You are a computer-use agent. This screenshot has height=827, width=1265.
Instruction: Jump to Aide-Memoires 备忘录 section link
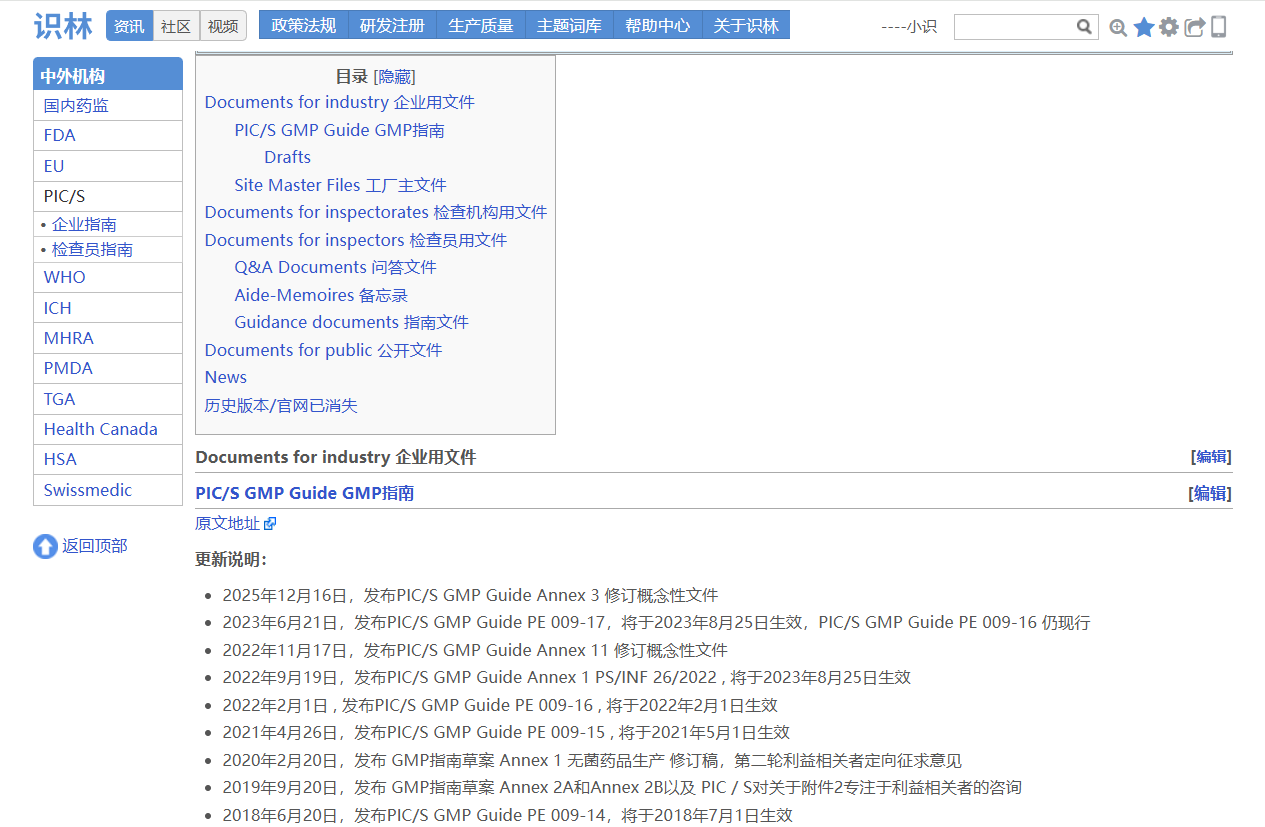321,295
